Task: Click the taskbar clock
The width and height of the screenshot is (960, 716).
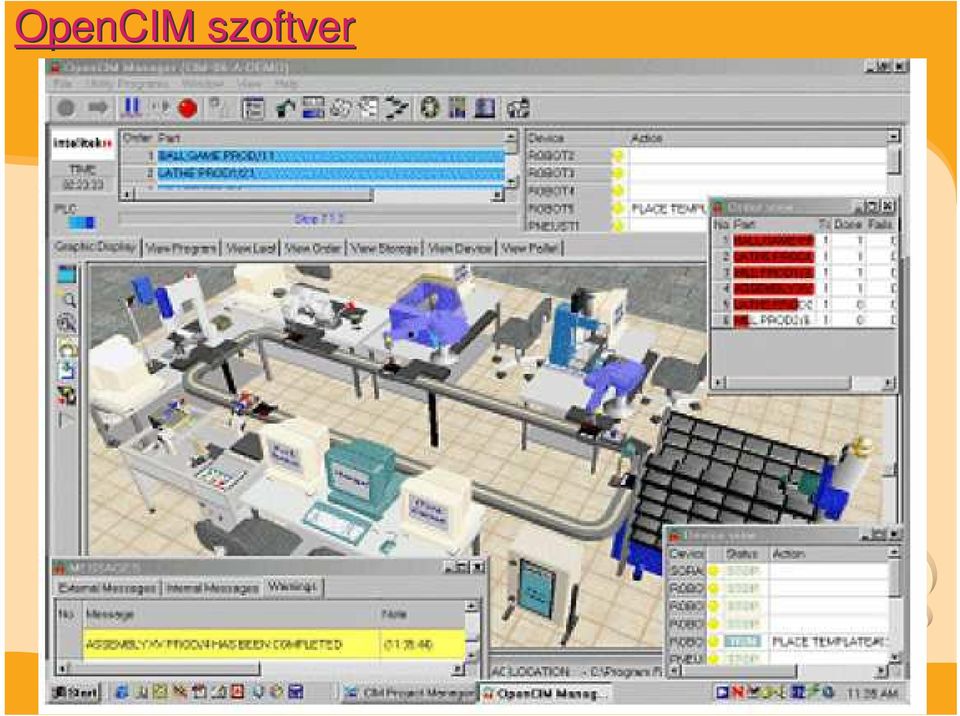Action: [872, 693]
